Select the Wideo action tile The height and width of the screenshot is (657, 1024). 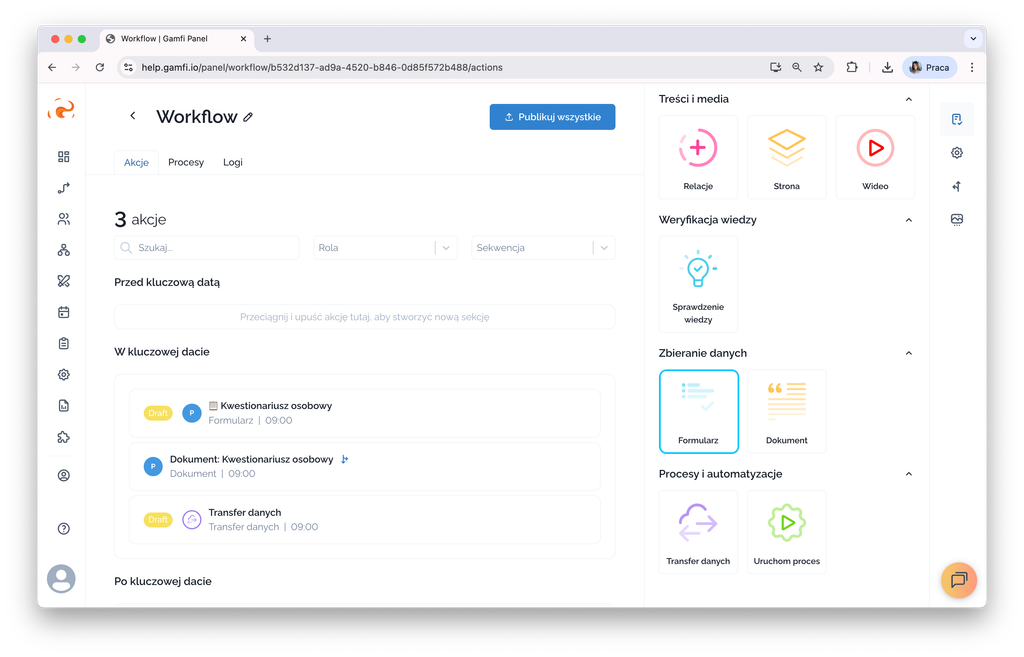coord(875,156)
